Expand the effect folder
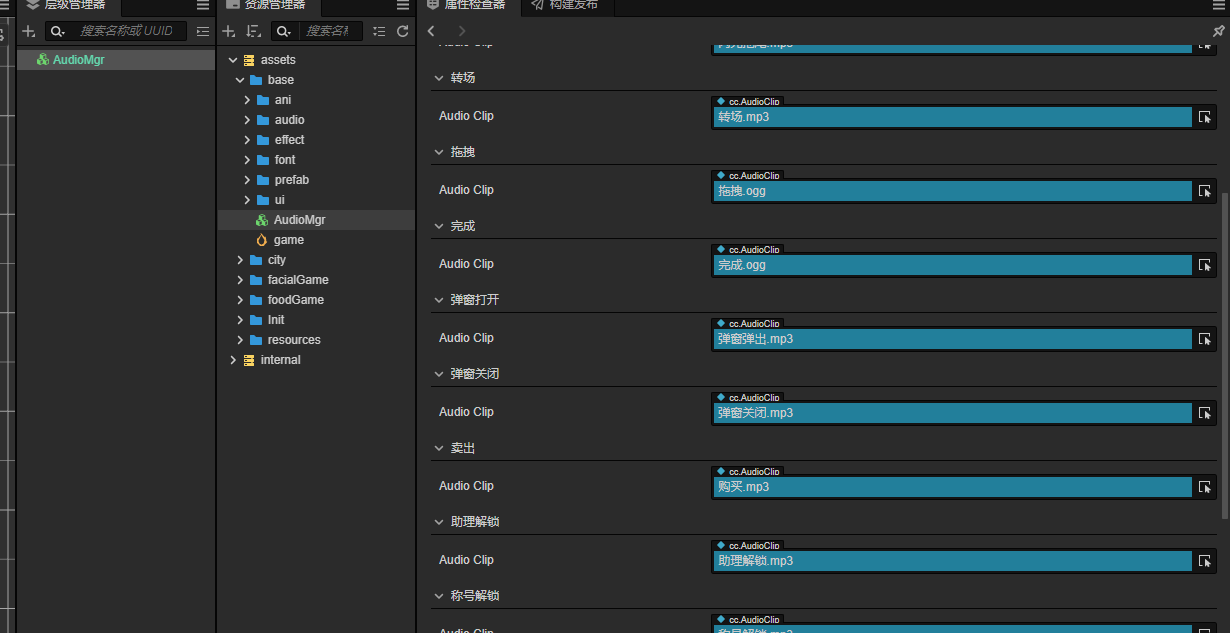Image resolution: width=1230 pixels, height=633 pixels. tap(247, 140)
